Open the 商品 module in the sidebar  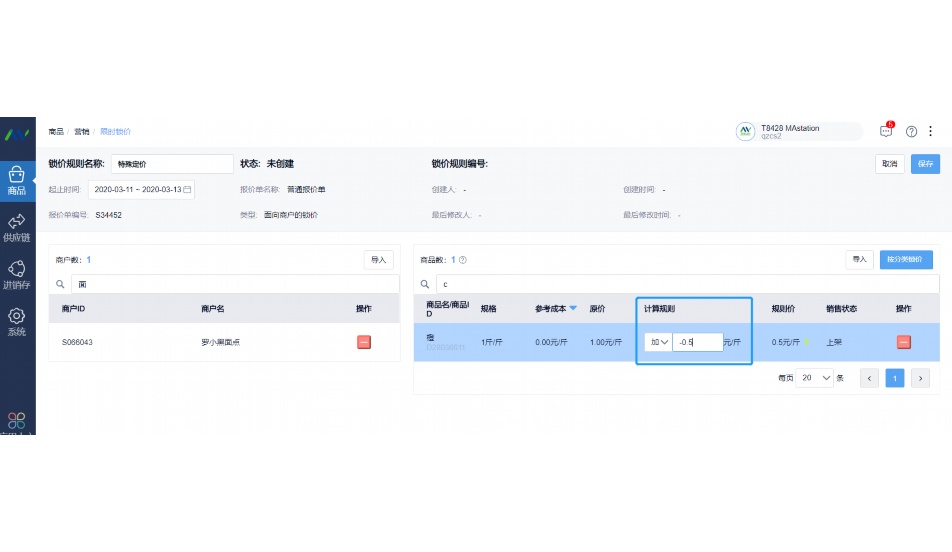17,180
